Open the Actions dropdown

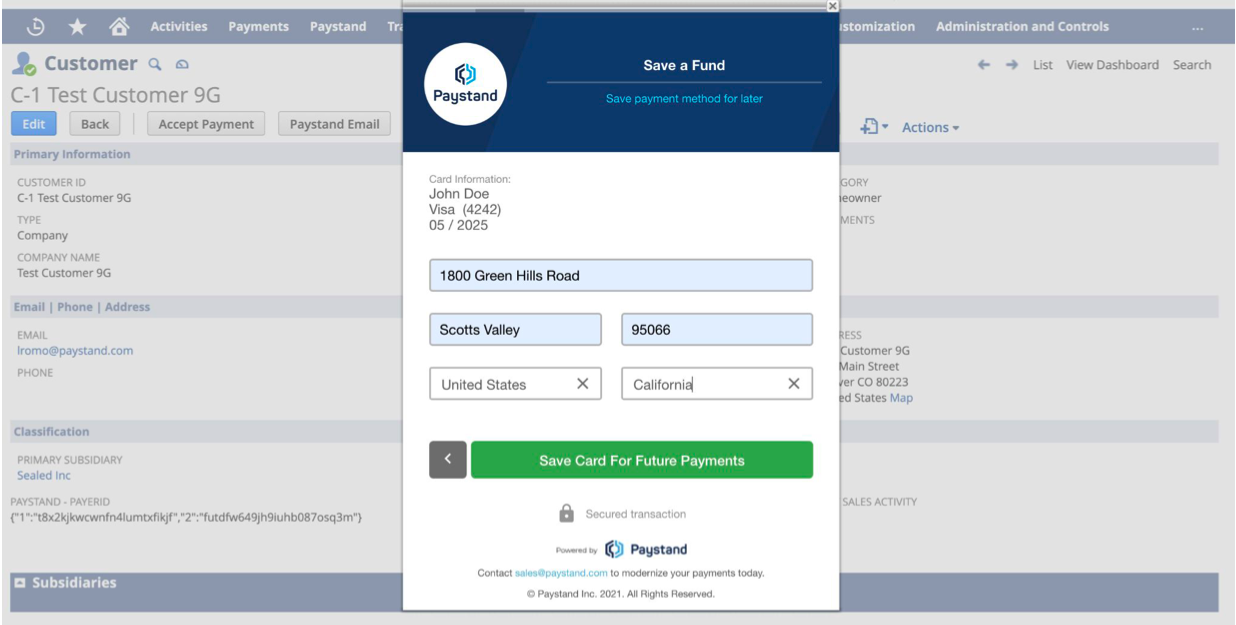click(930, 127)
